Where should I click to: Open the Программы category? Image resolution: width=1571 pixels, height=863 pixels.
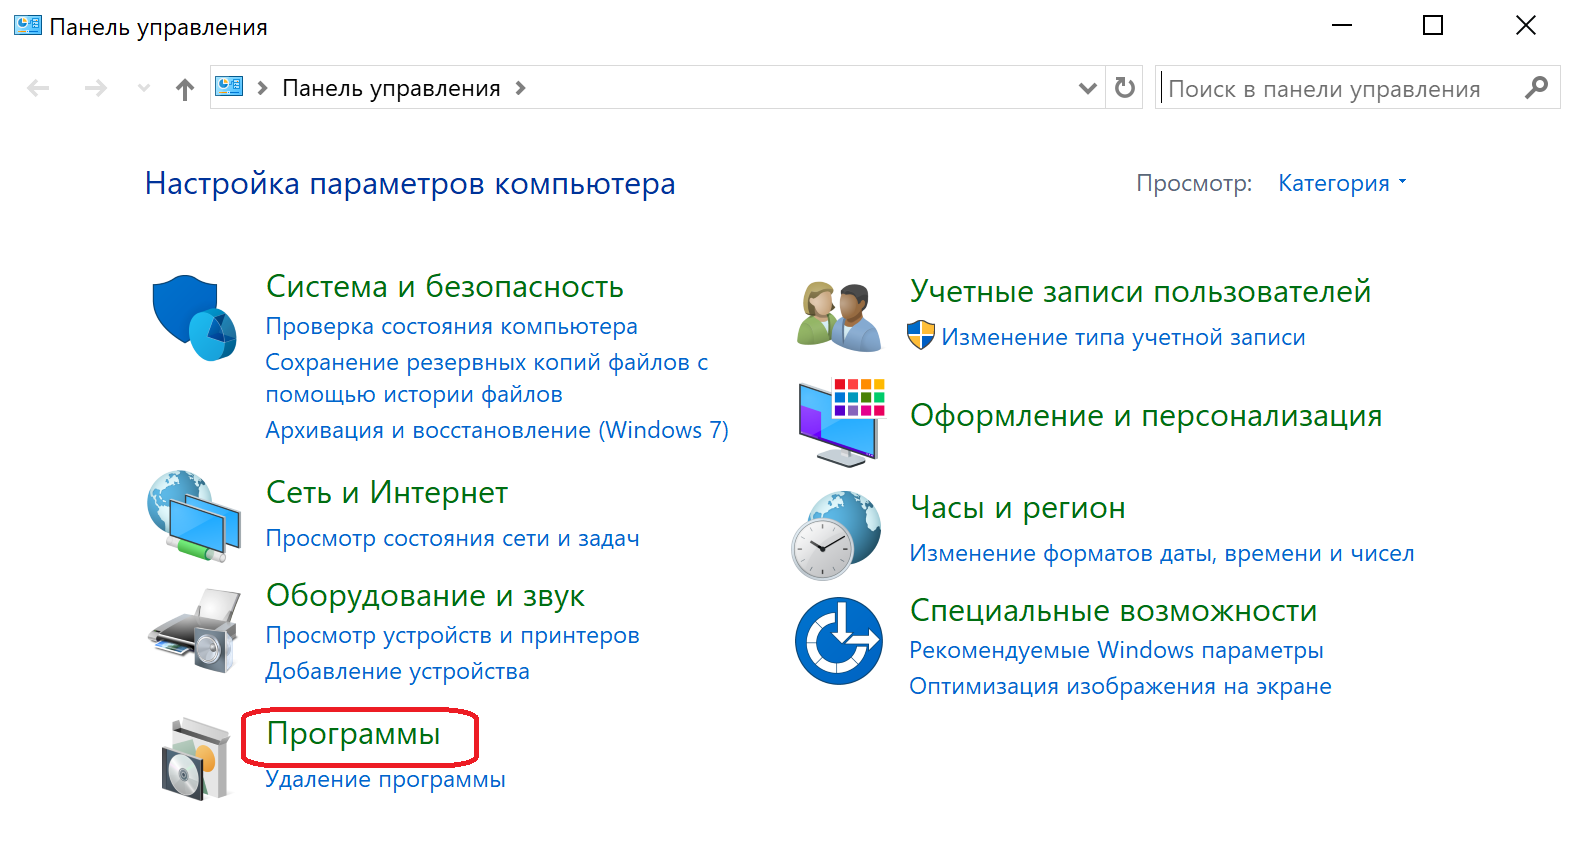[x=353, y=733]
